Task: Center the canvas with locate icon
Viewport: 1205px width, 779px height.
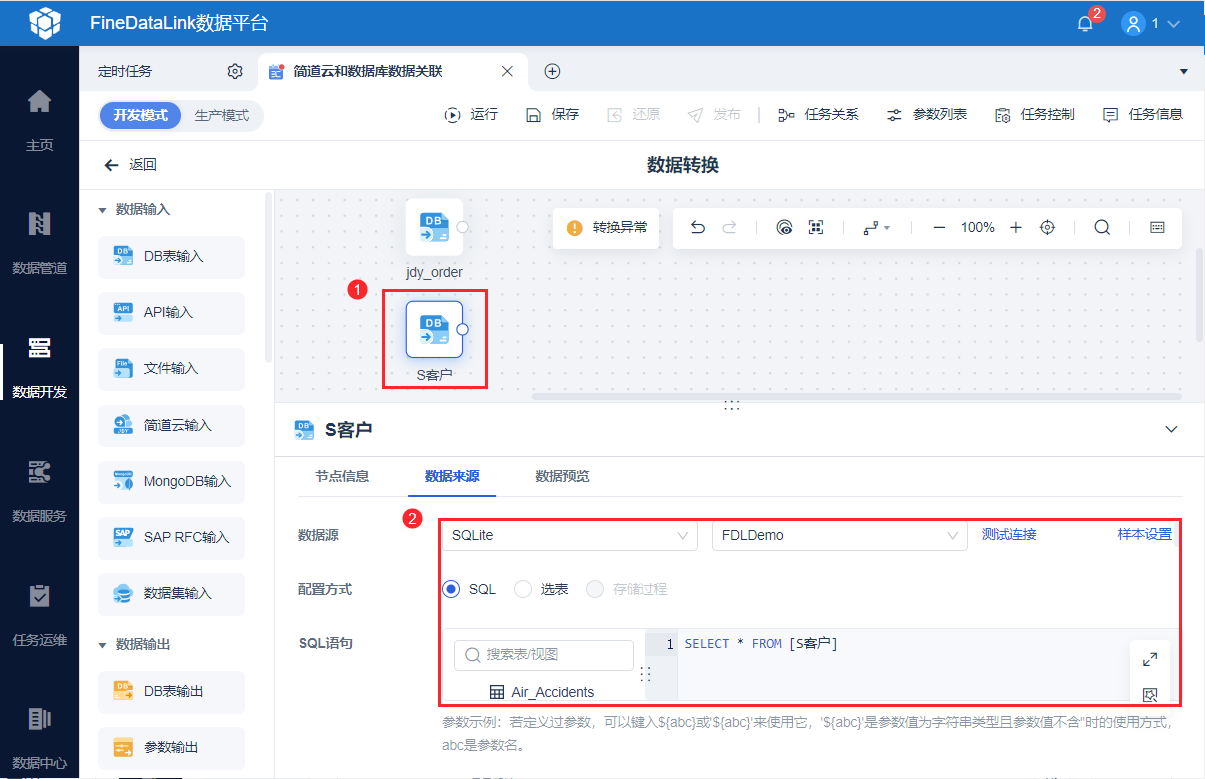Action: click(1047, 228)
